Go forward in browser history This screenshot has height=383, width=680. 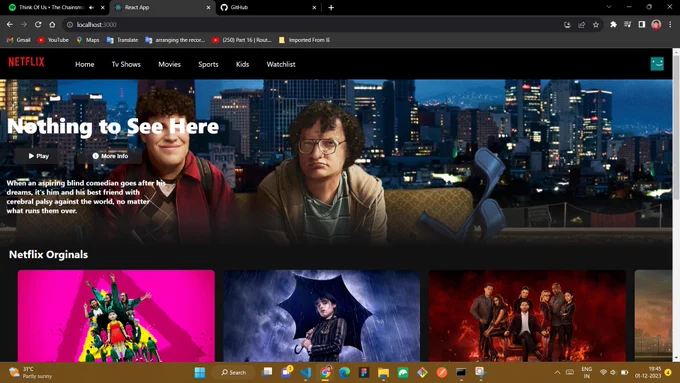click(x=24, y=25)
